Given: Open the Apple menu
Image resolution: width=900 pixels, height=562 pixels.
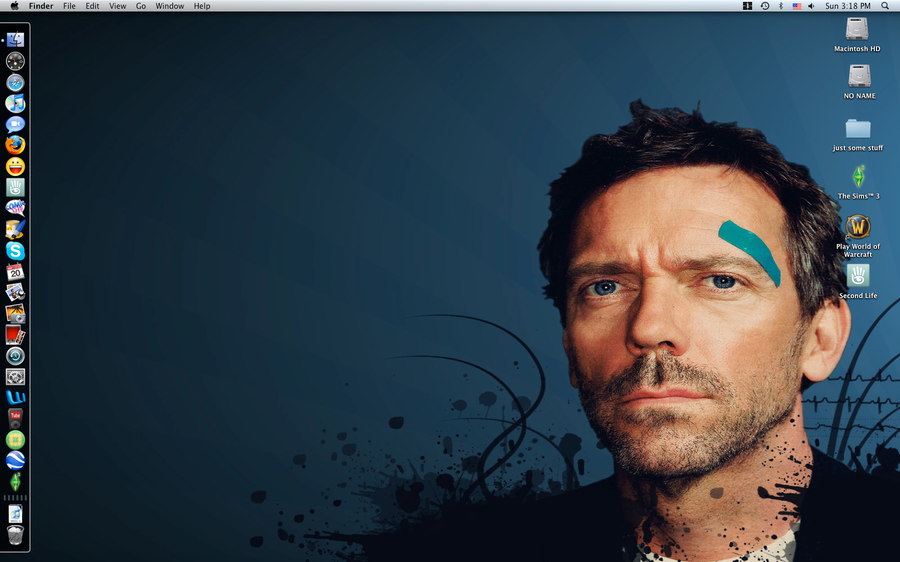Looking at the screenshot, I should (14, 6).
